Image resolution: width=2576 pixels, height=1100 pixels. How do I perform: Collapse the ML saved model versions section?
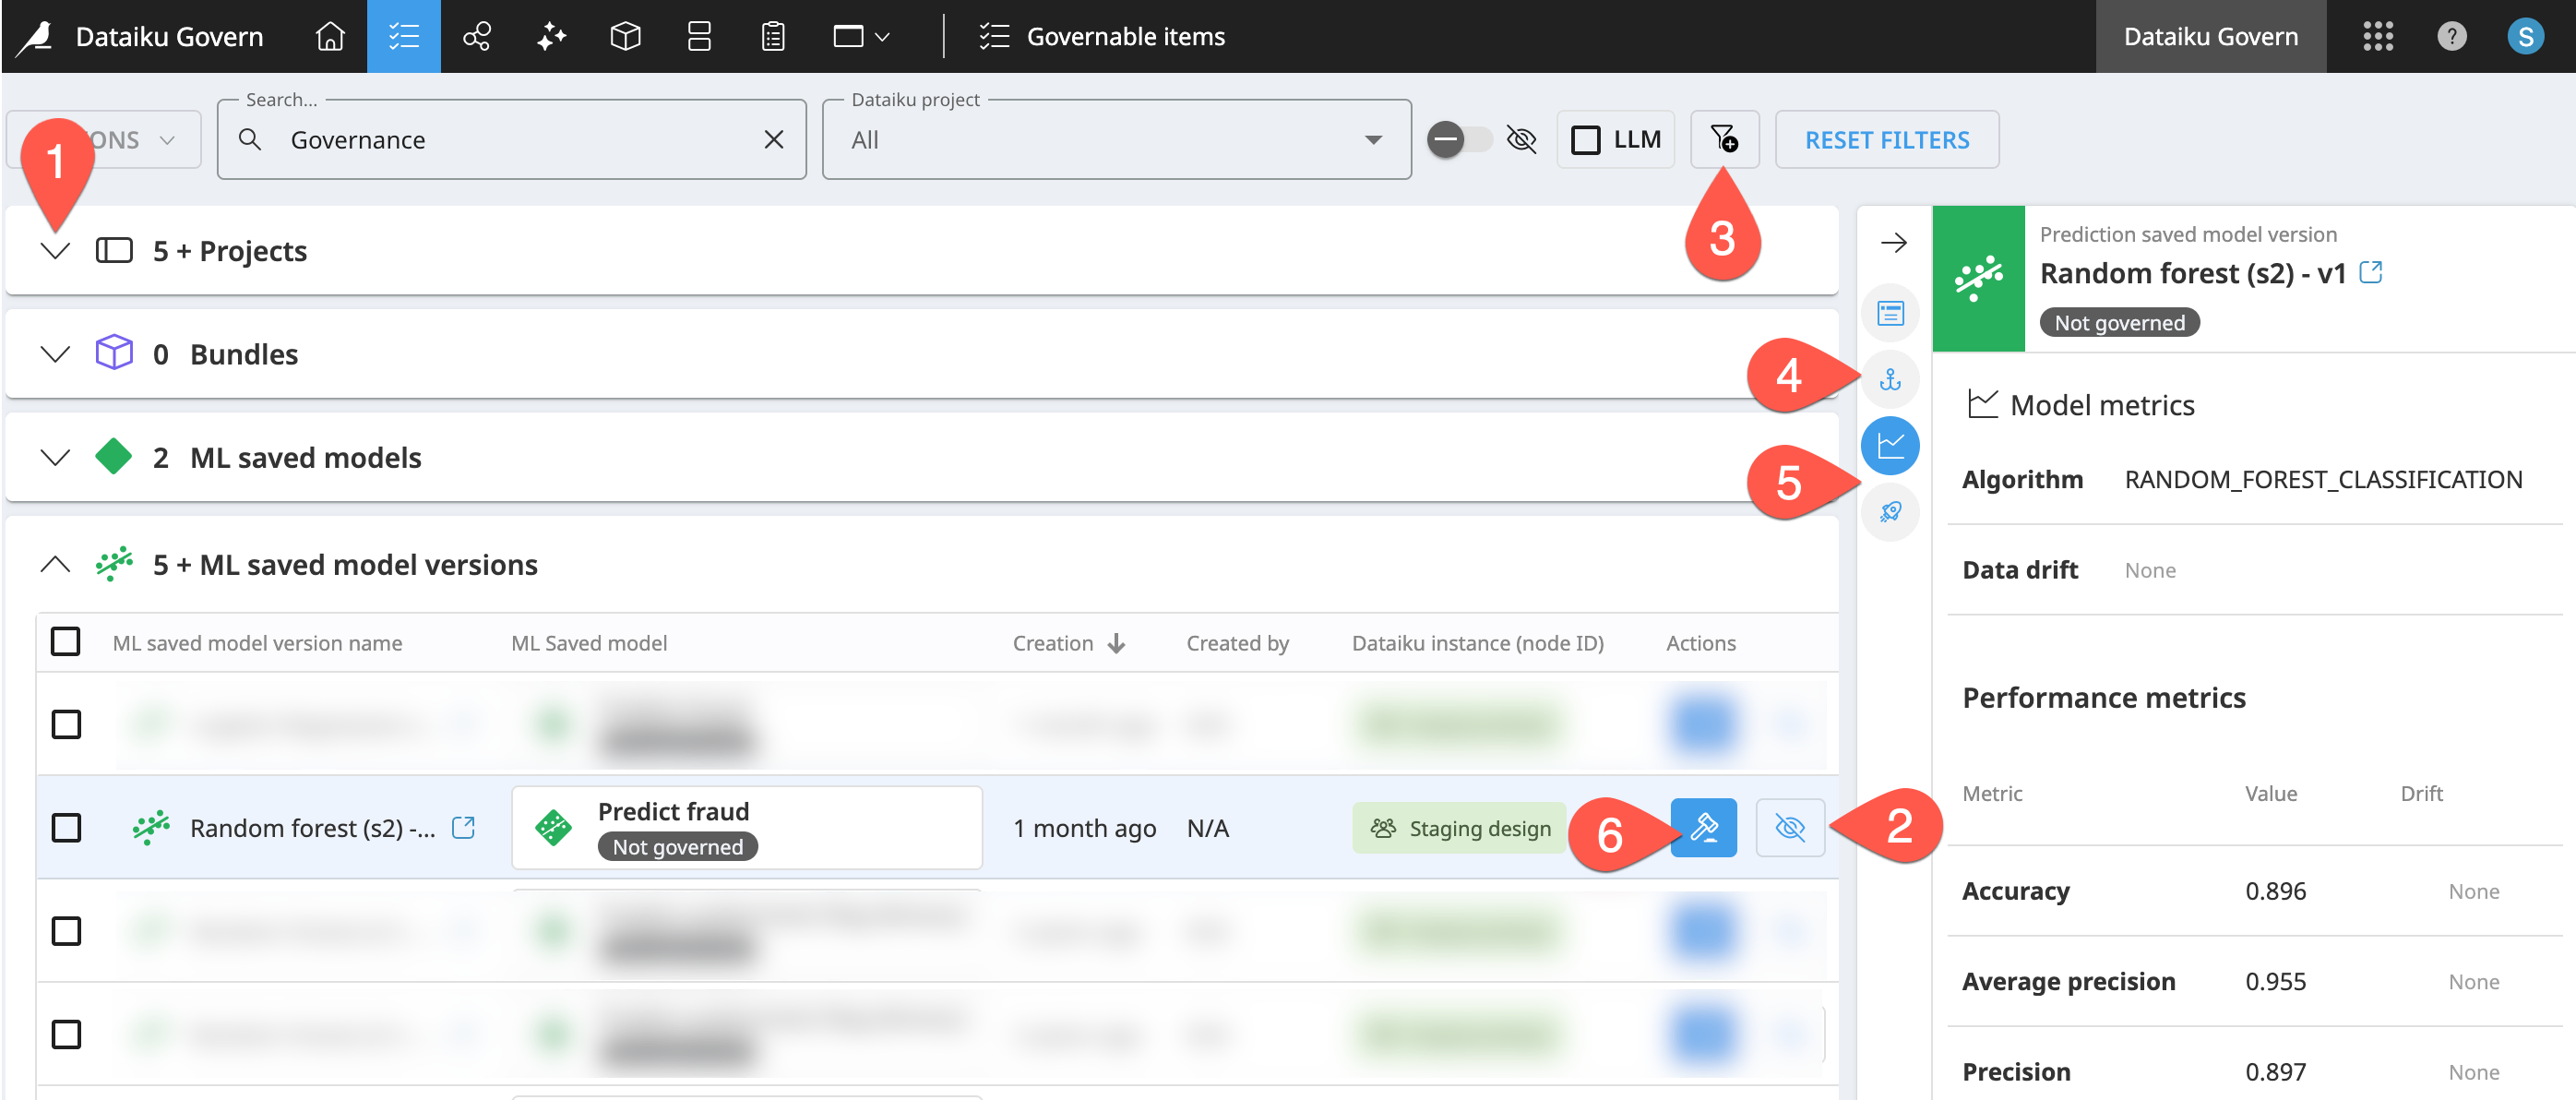(x=55, y=564)
